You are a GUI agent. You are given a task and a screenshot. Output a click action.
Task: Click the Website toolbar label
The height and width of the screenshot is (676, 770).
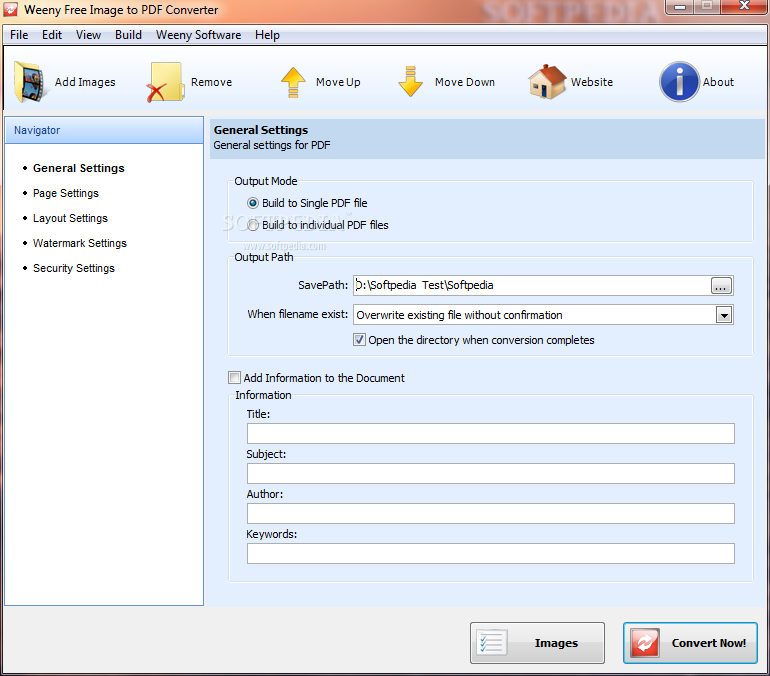pos(592,82)
